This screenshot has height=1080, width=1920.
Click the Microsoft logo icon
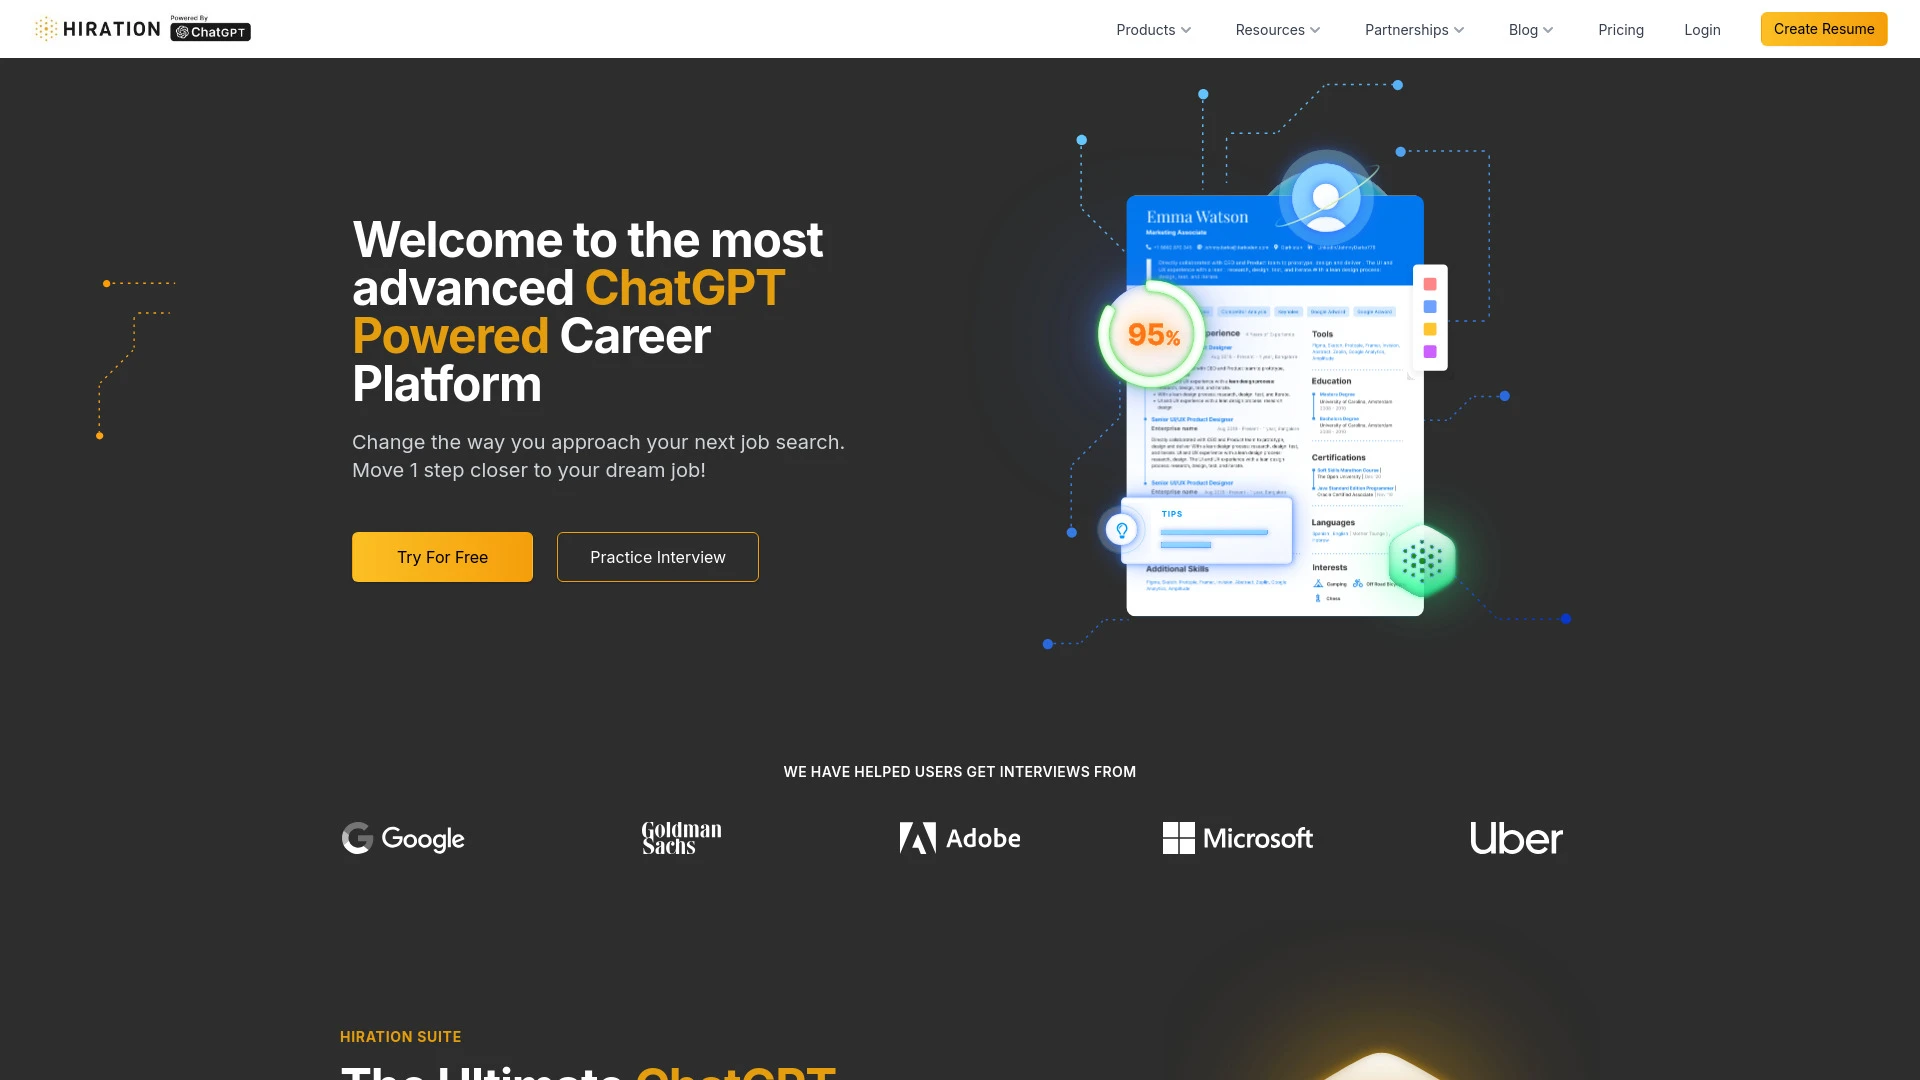point(1176,837)
